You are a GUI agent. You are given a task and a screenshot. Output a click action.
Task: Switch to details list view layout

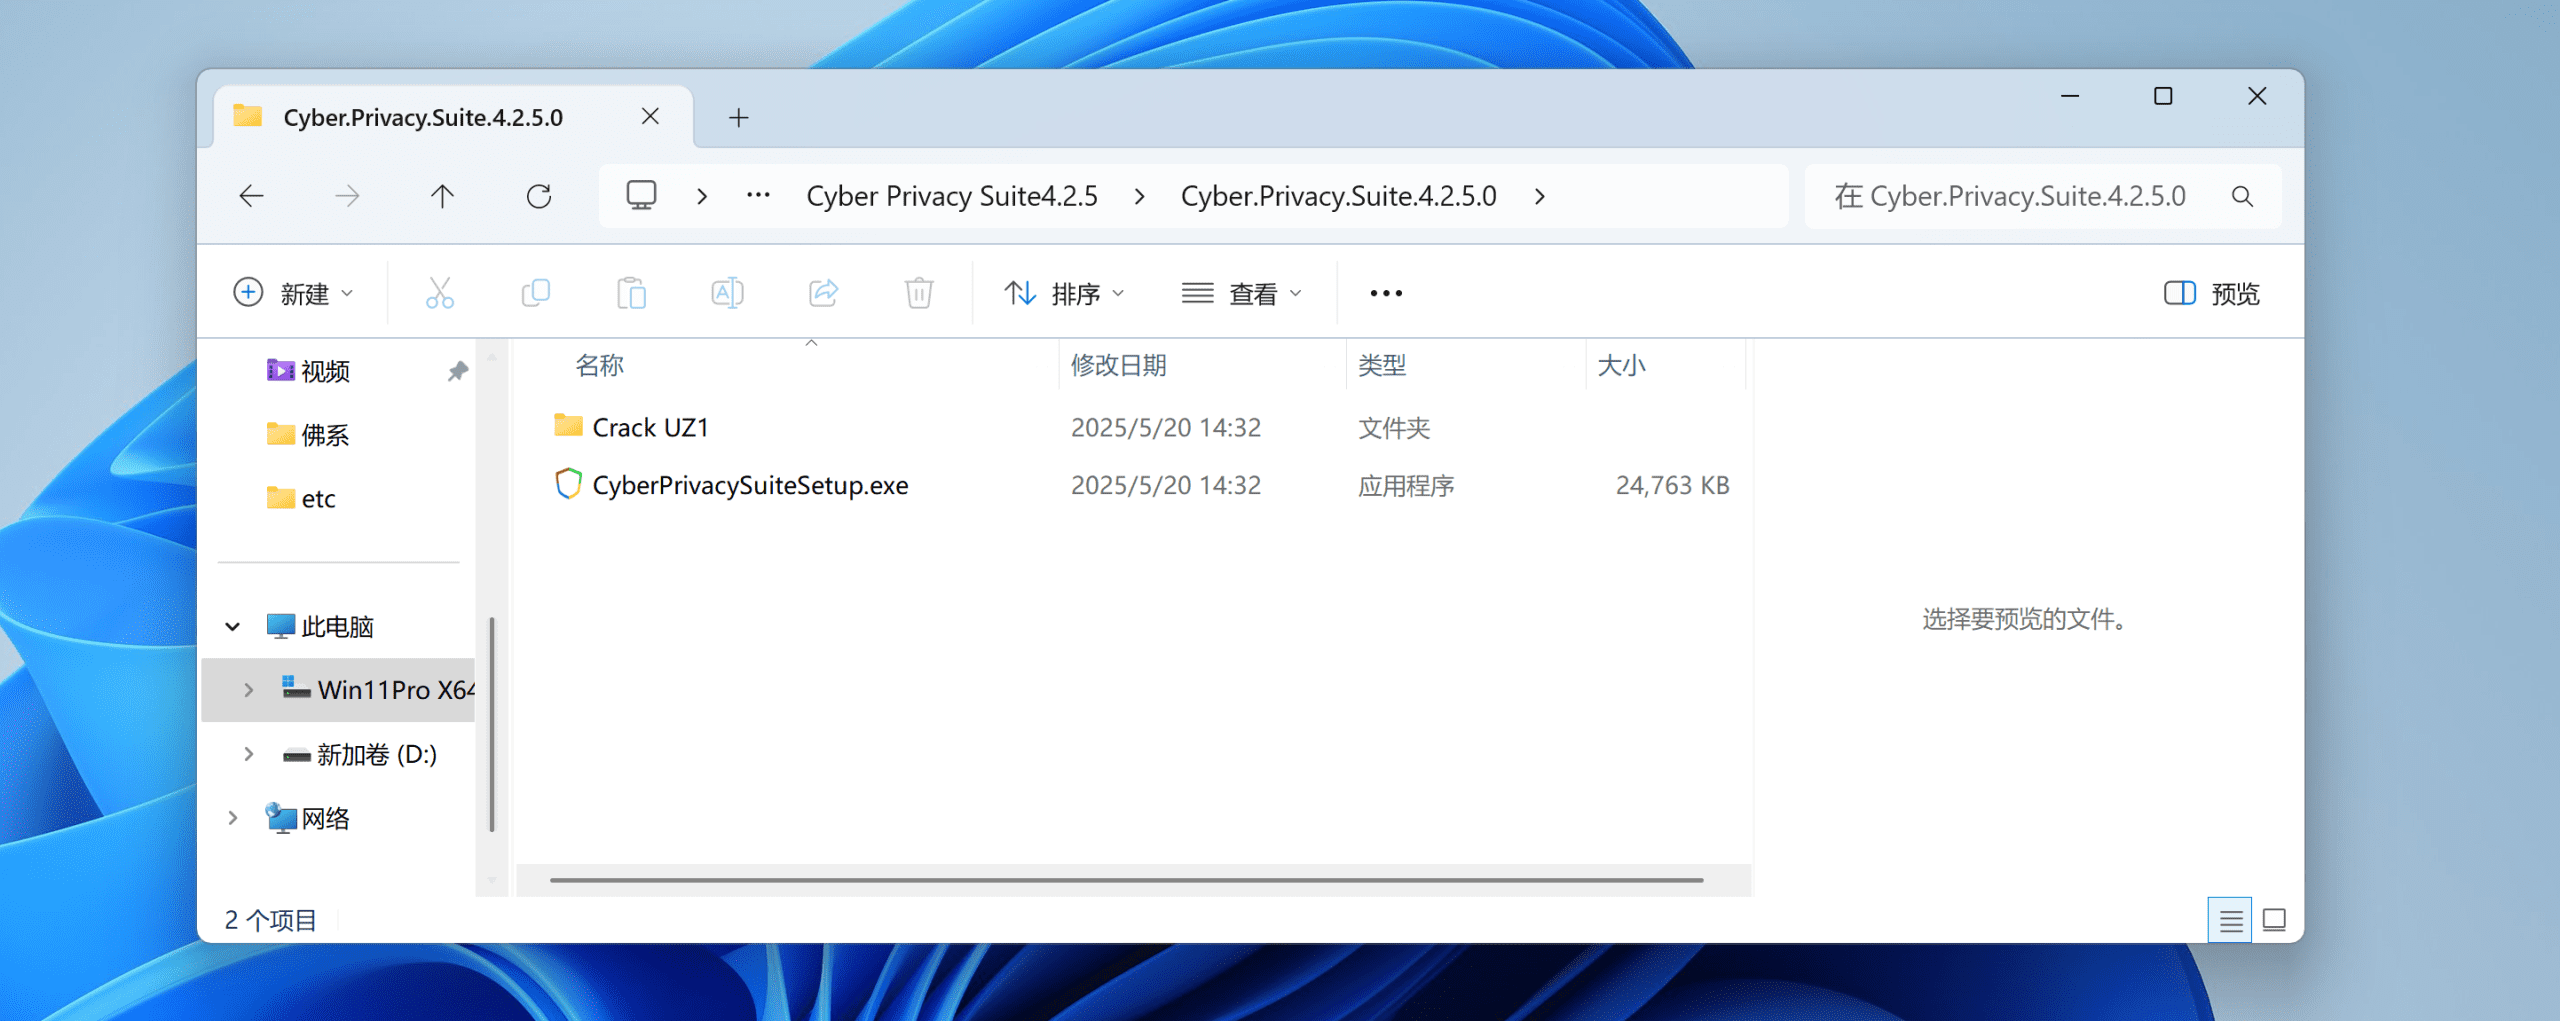pos(2229,919)
